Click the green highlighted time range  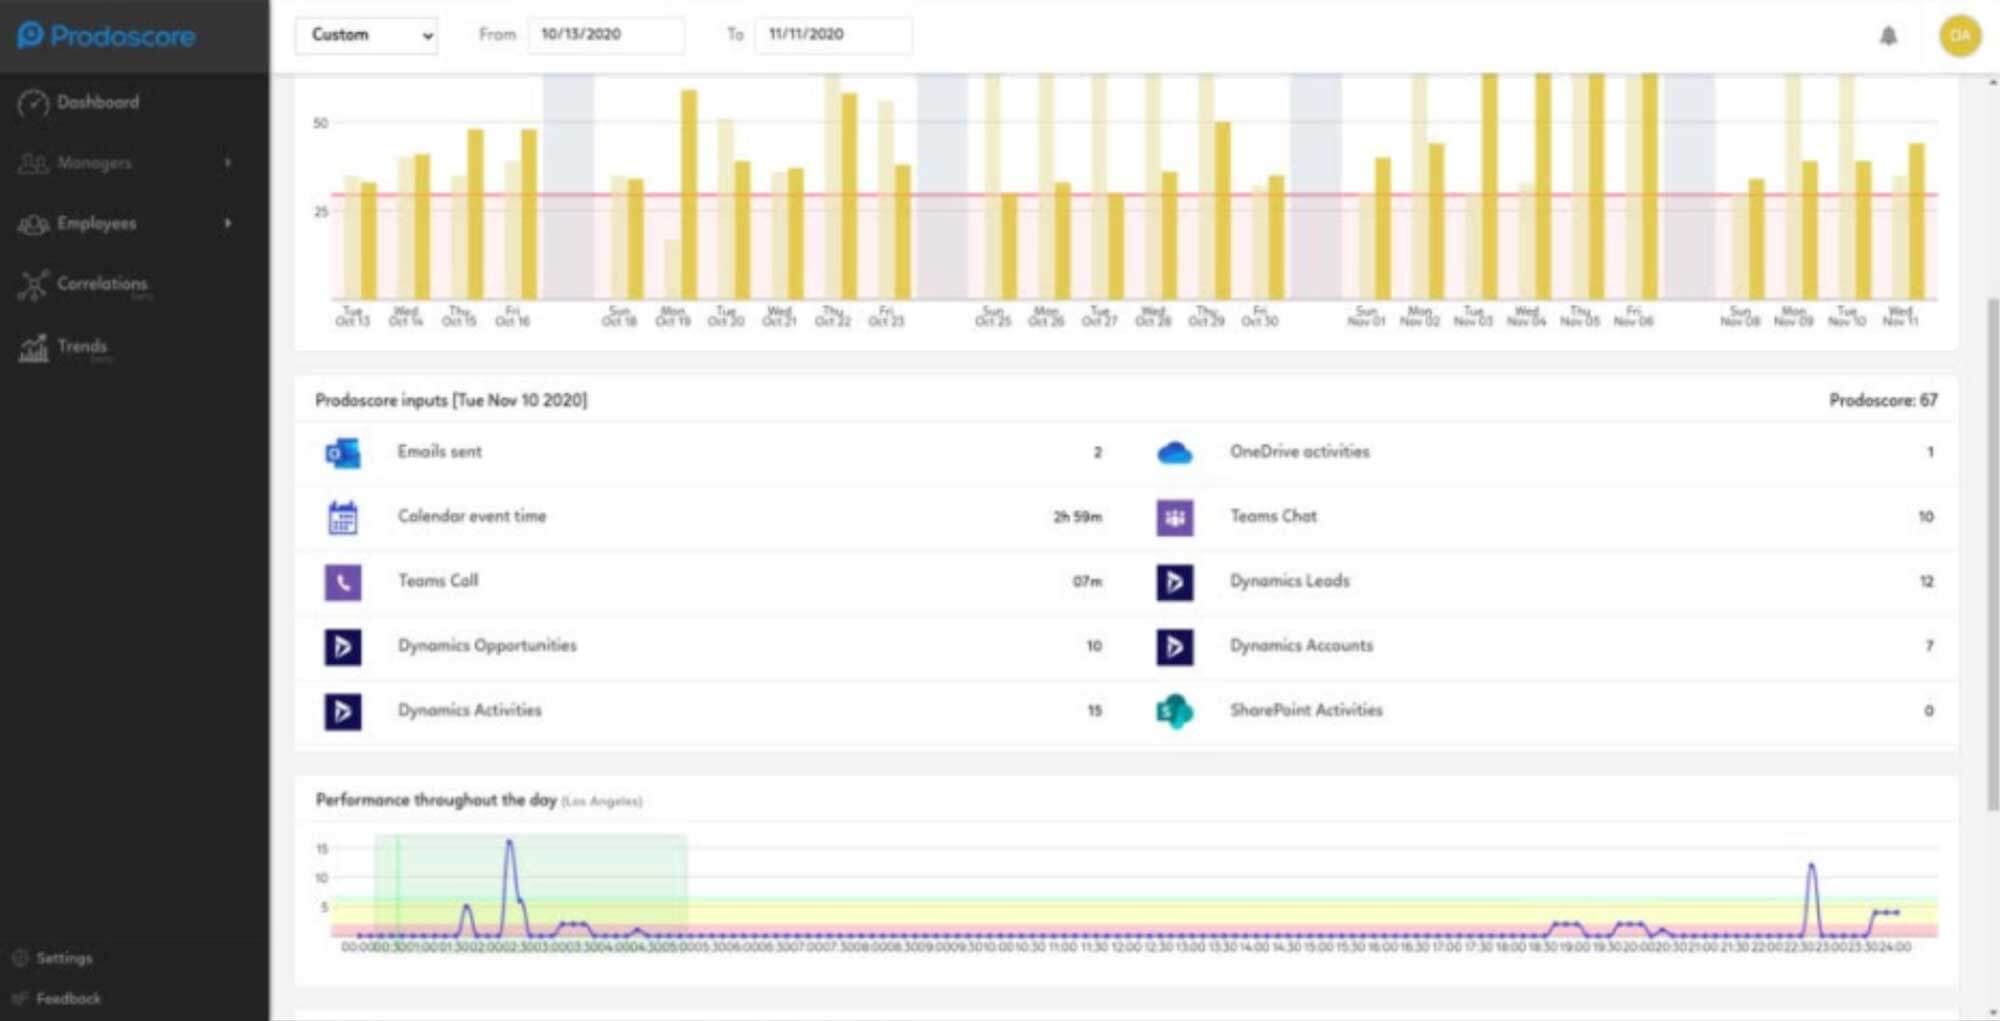click(x=531, y=883)
